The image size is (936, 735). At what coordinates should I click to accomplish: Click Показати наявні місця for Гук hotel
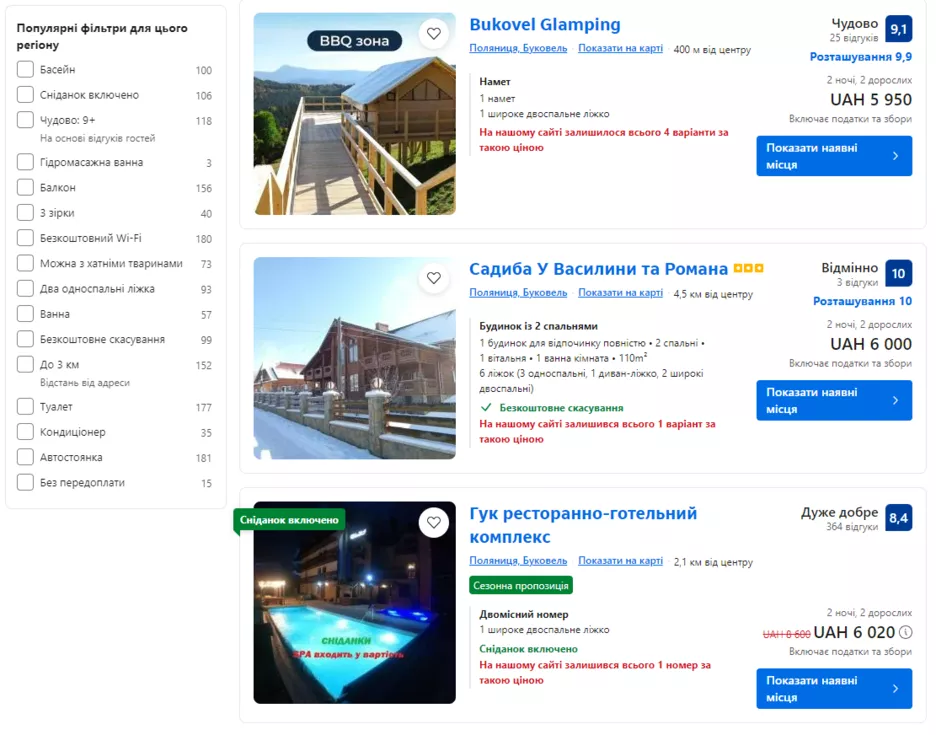click(x=833, y=688)
